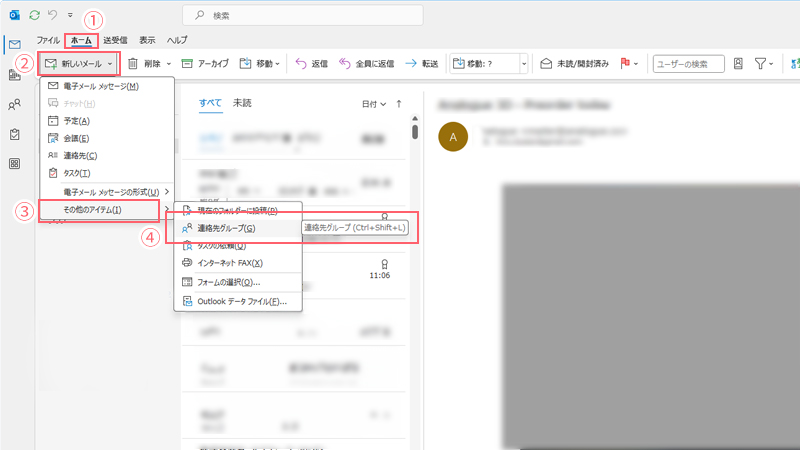
Task: Select タスク(T) from the menu
Action: point(107,173)
